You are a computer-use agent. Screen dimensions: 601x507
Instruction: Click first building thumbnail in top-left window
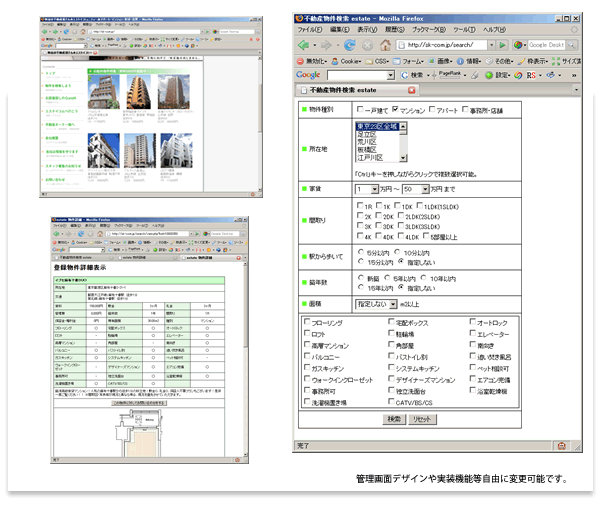tap(103, 92)
